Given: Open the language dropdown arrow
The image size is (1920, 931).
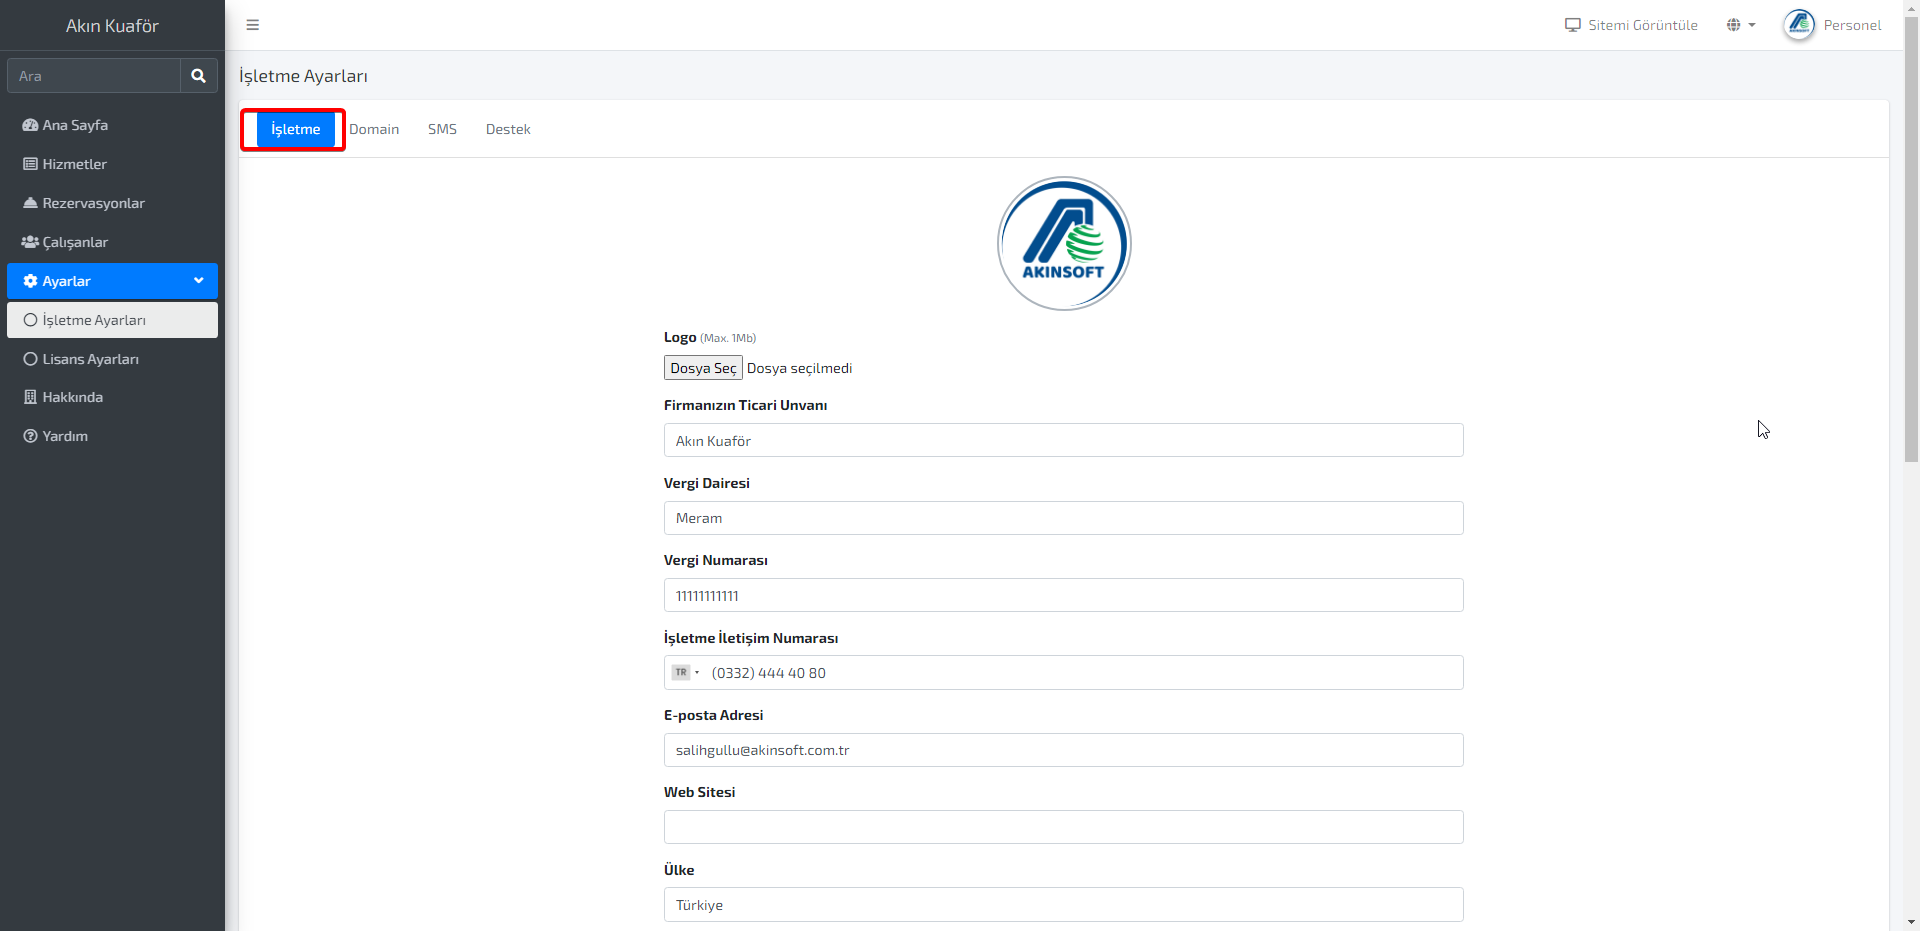Looking at the screenshot, I should 1752,25.
